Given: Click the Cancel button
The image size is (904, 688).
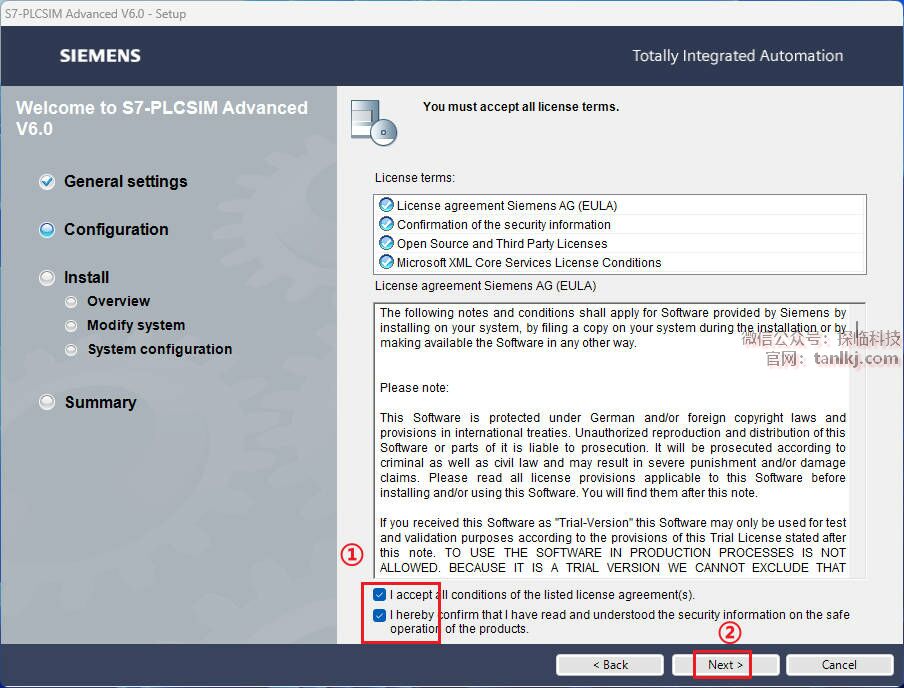Looking at the screenshot, I should click(839, 665).
